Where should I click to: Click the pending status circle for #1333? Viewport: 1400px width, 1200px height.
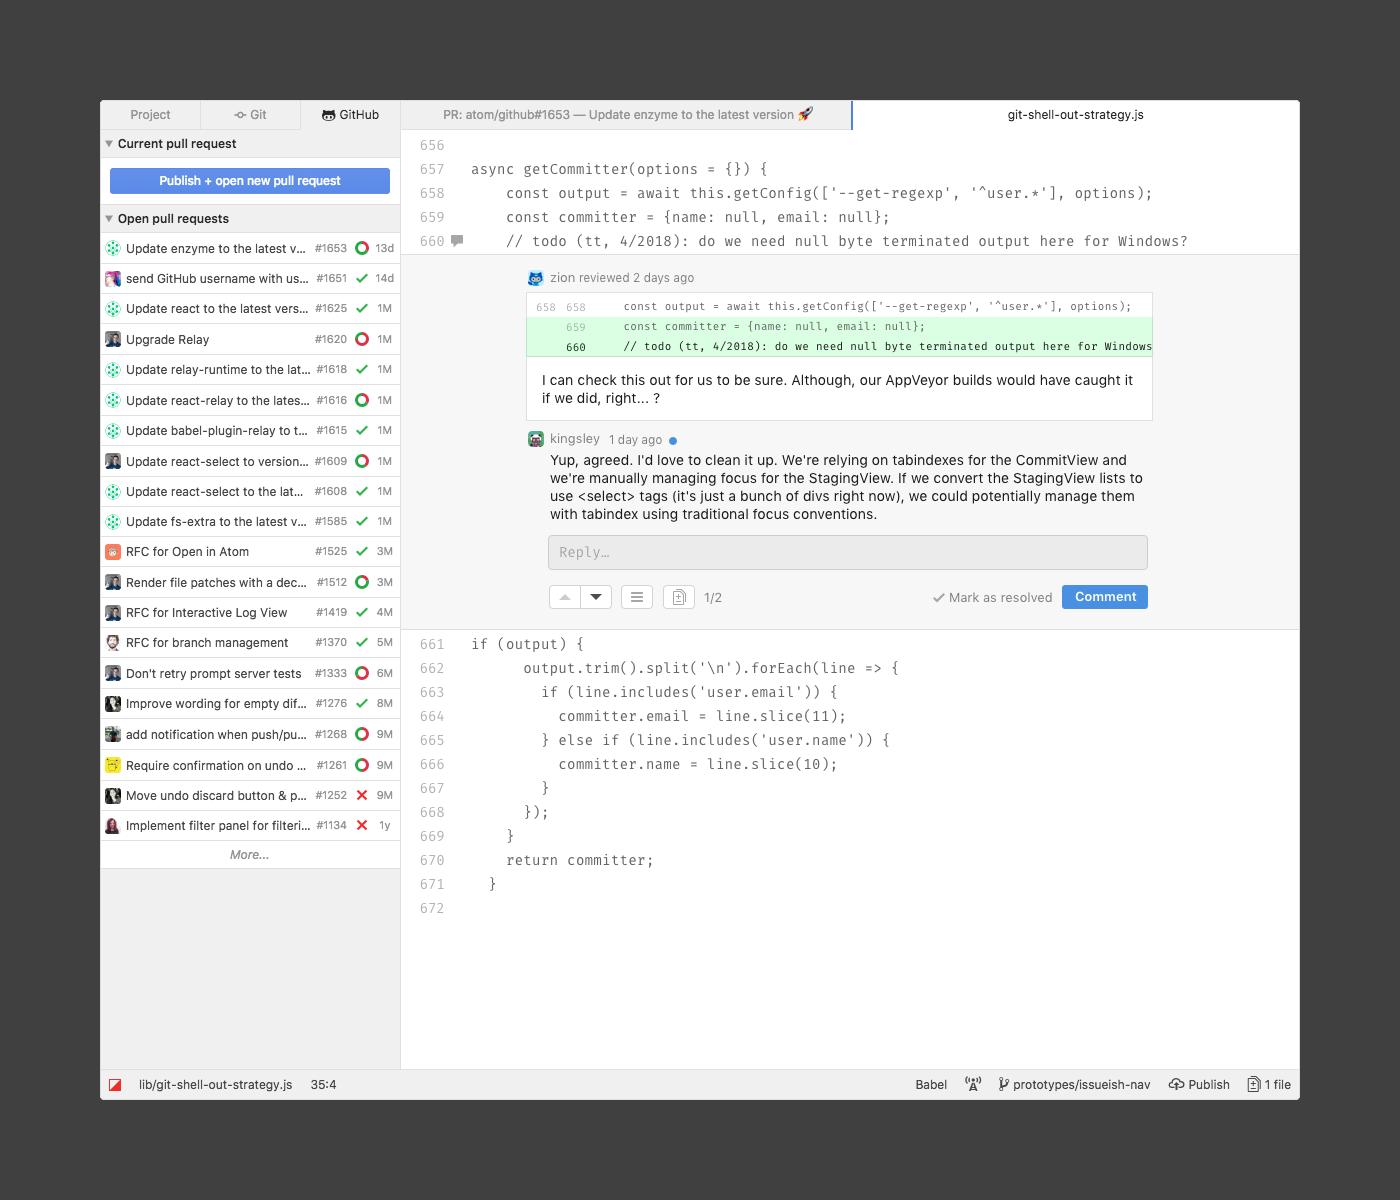(362, 673)
